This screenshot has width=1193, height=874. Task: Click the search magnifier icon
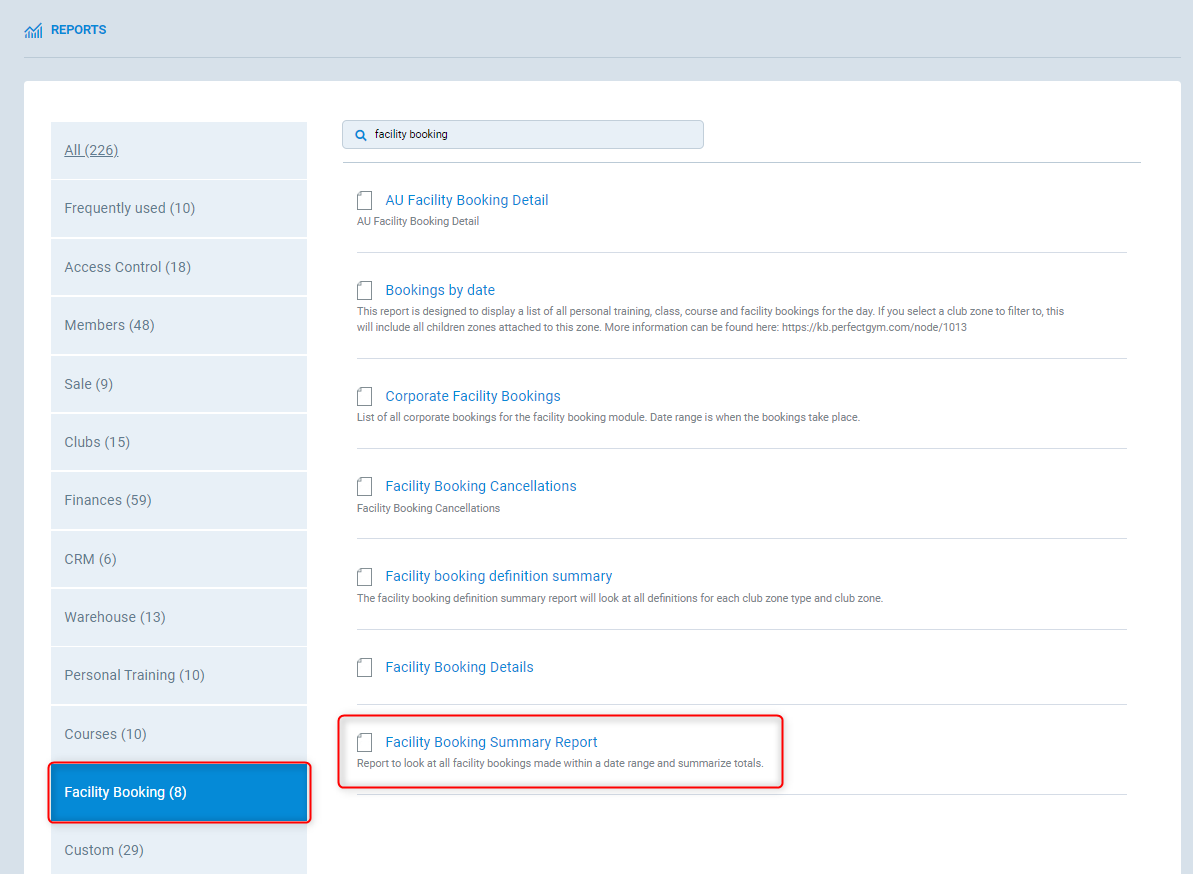pyautogui.click(x=361, y=135)
